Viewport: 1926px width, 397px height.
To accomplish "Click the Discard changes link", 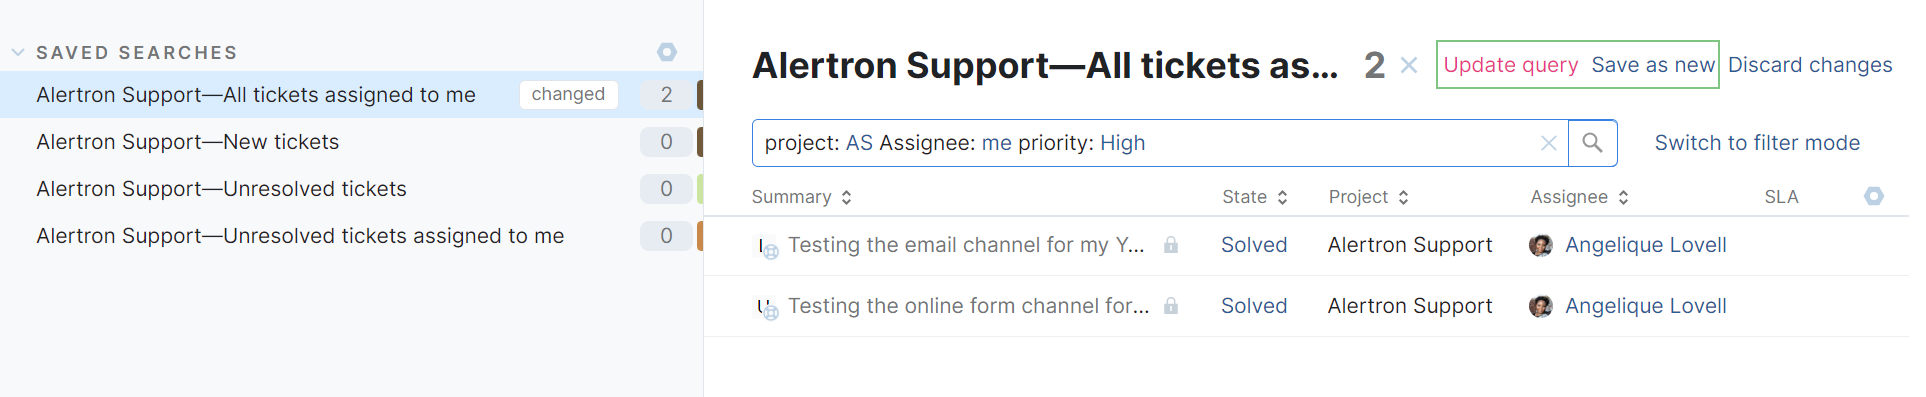I will 1810,65.
